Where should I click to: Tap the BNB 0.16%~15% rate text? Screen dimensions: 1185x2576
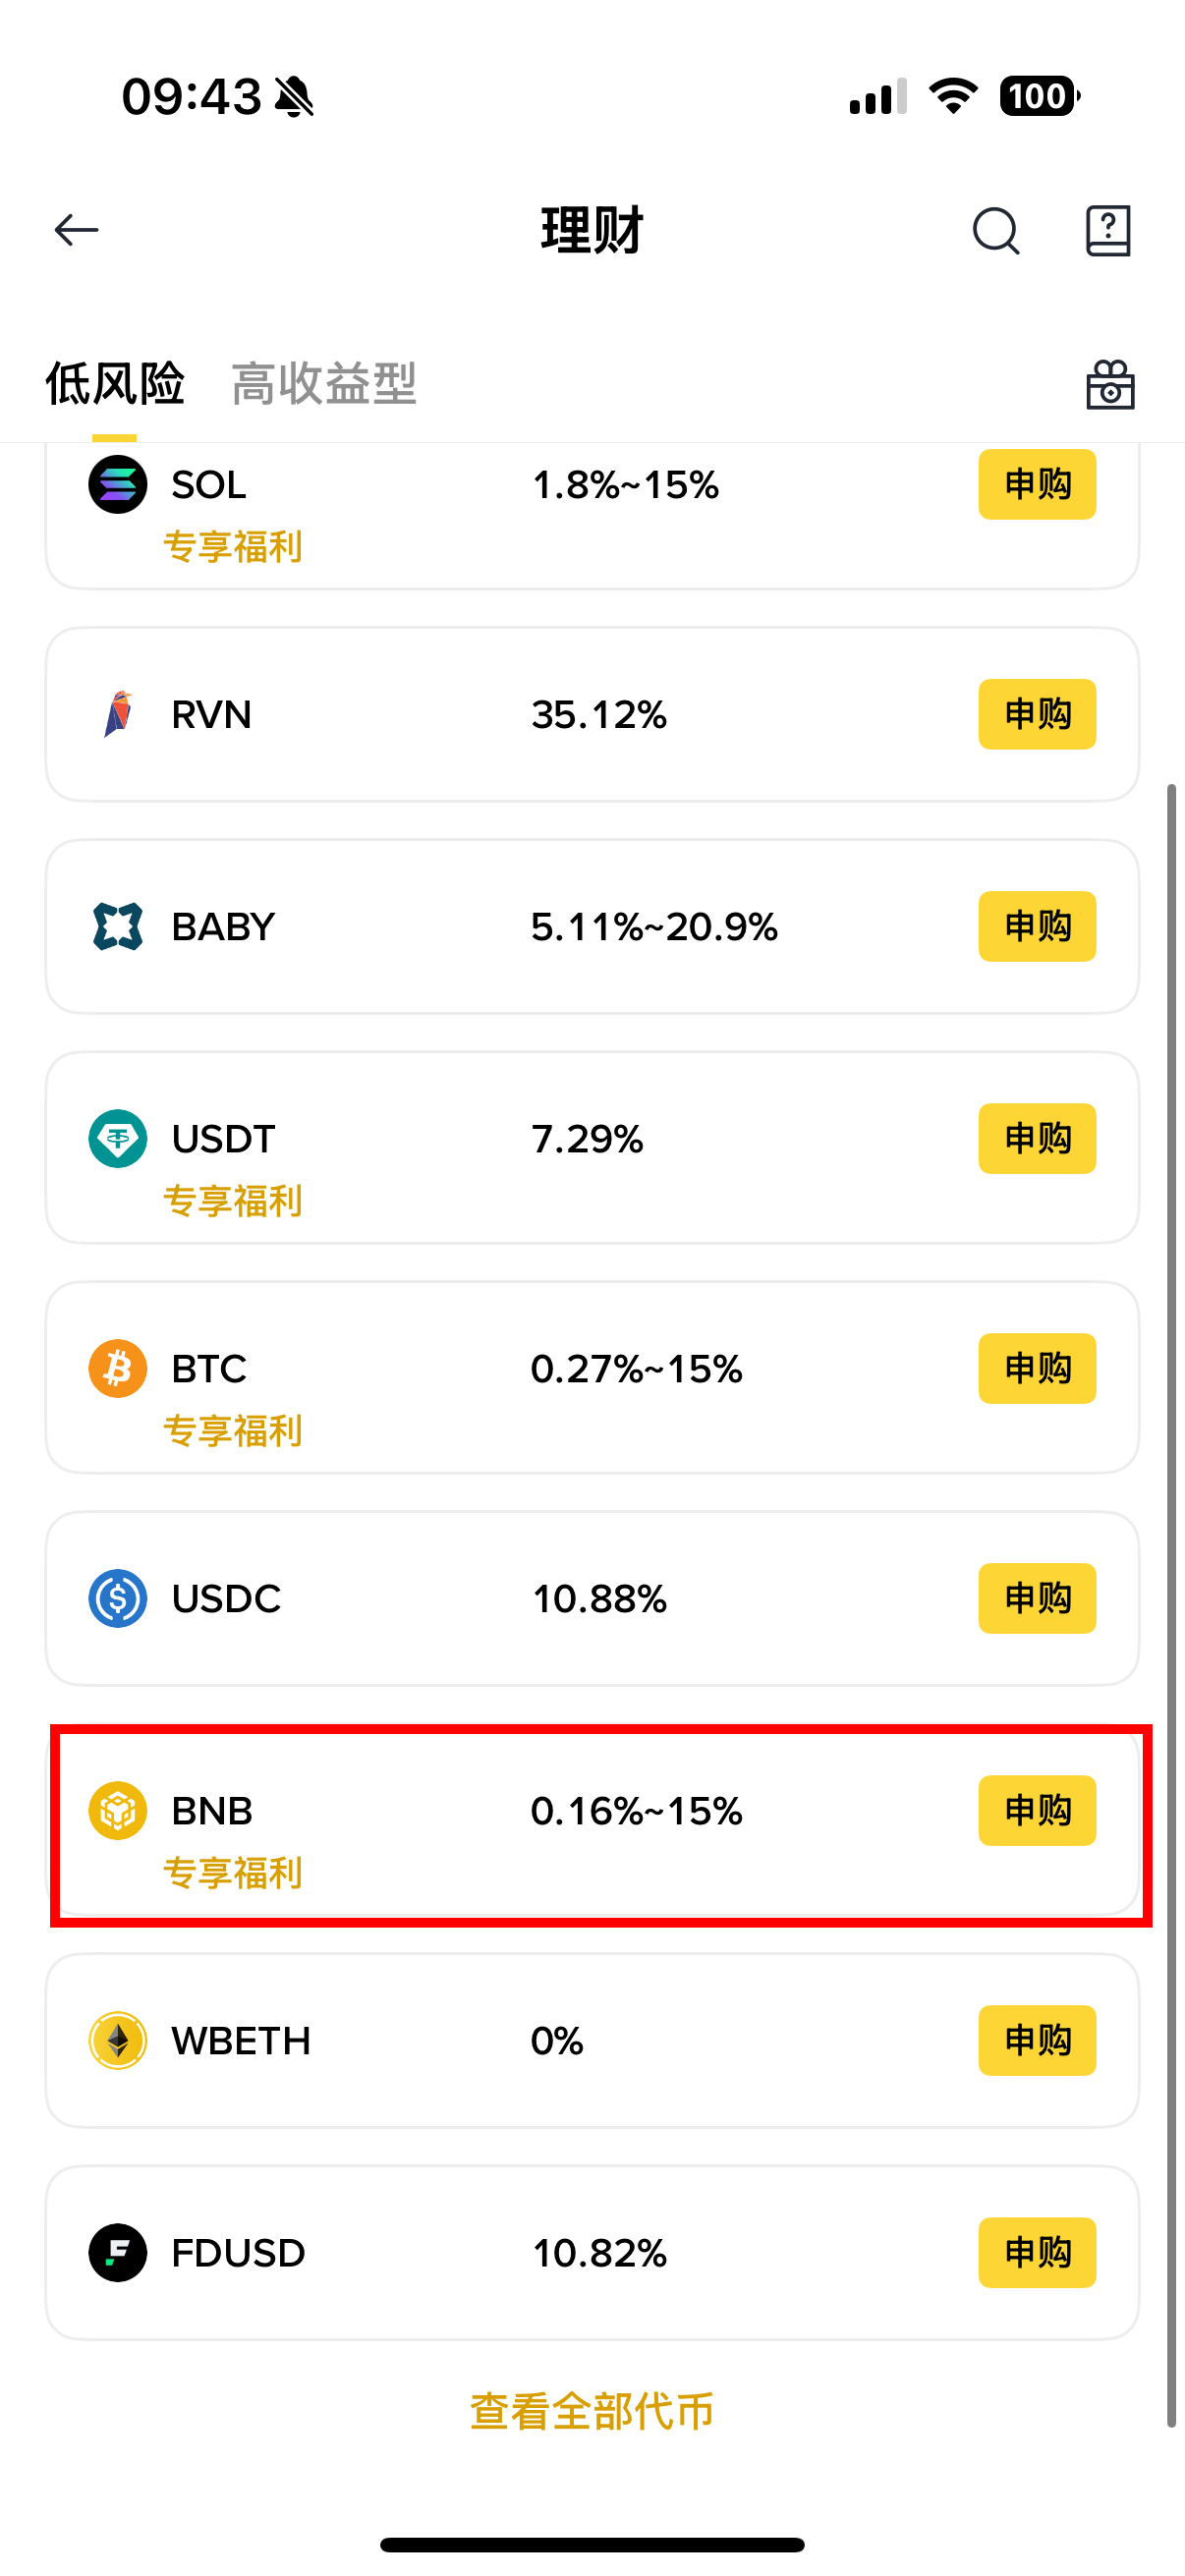(x=636, y=1811)
